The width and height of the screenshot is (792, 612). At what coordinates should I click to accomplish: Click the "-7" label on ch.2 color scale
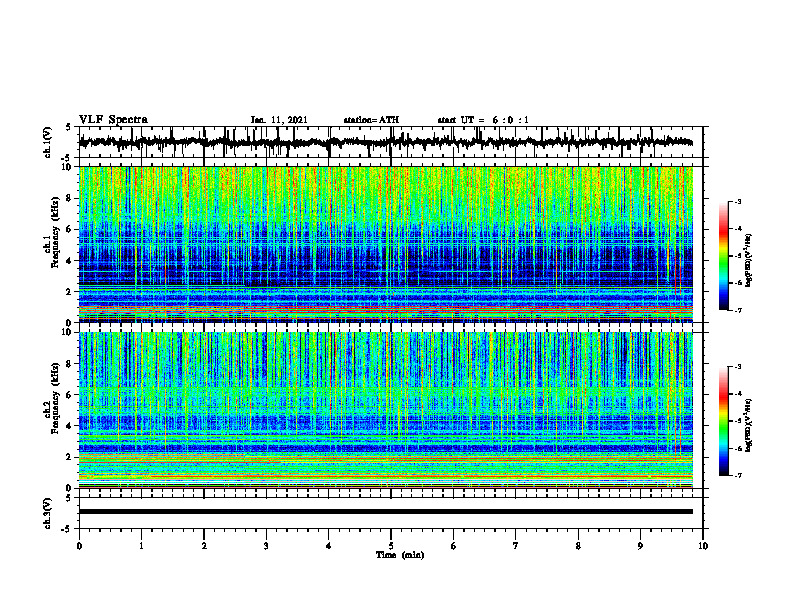[x=737, y=475]
